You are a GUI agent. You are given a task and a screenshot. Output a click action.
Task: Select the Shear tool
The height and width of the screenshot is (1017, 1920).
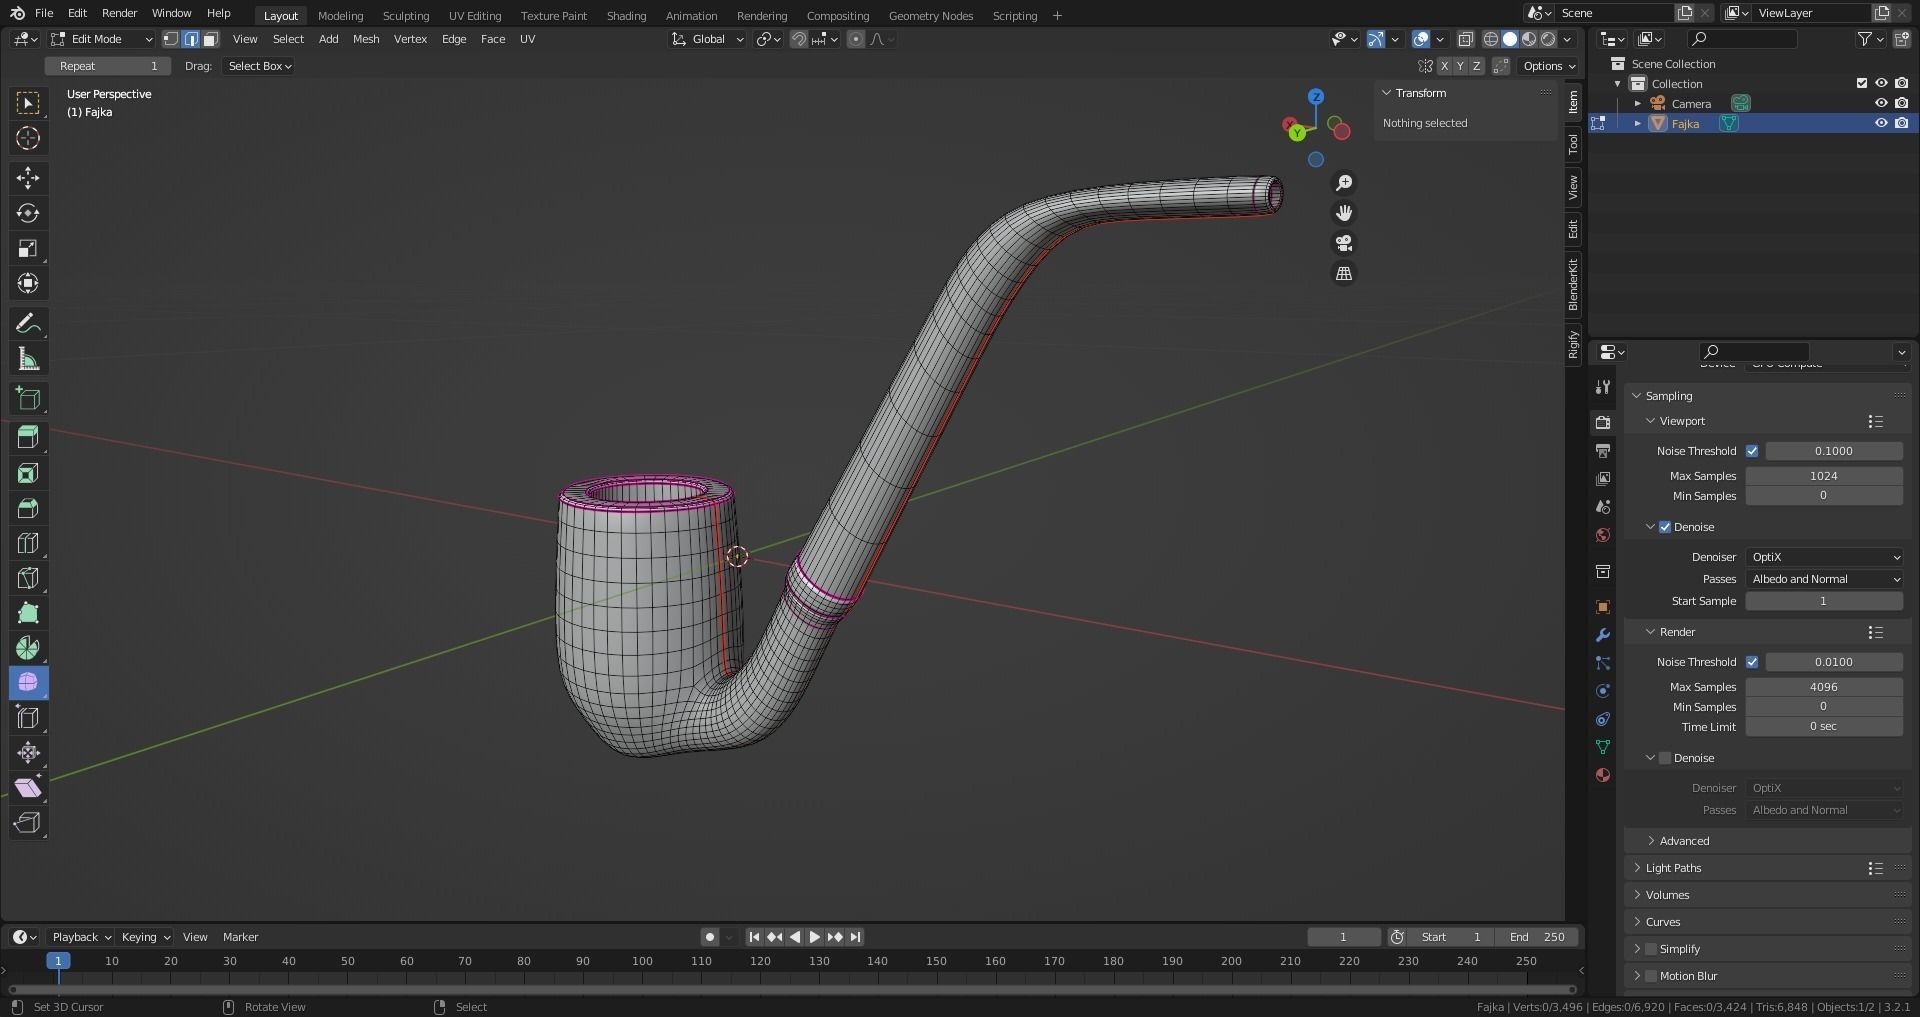pyautogui.click(x=28, y=788)
